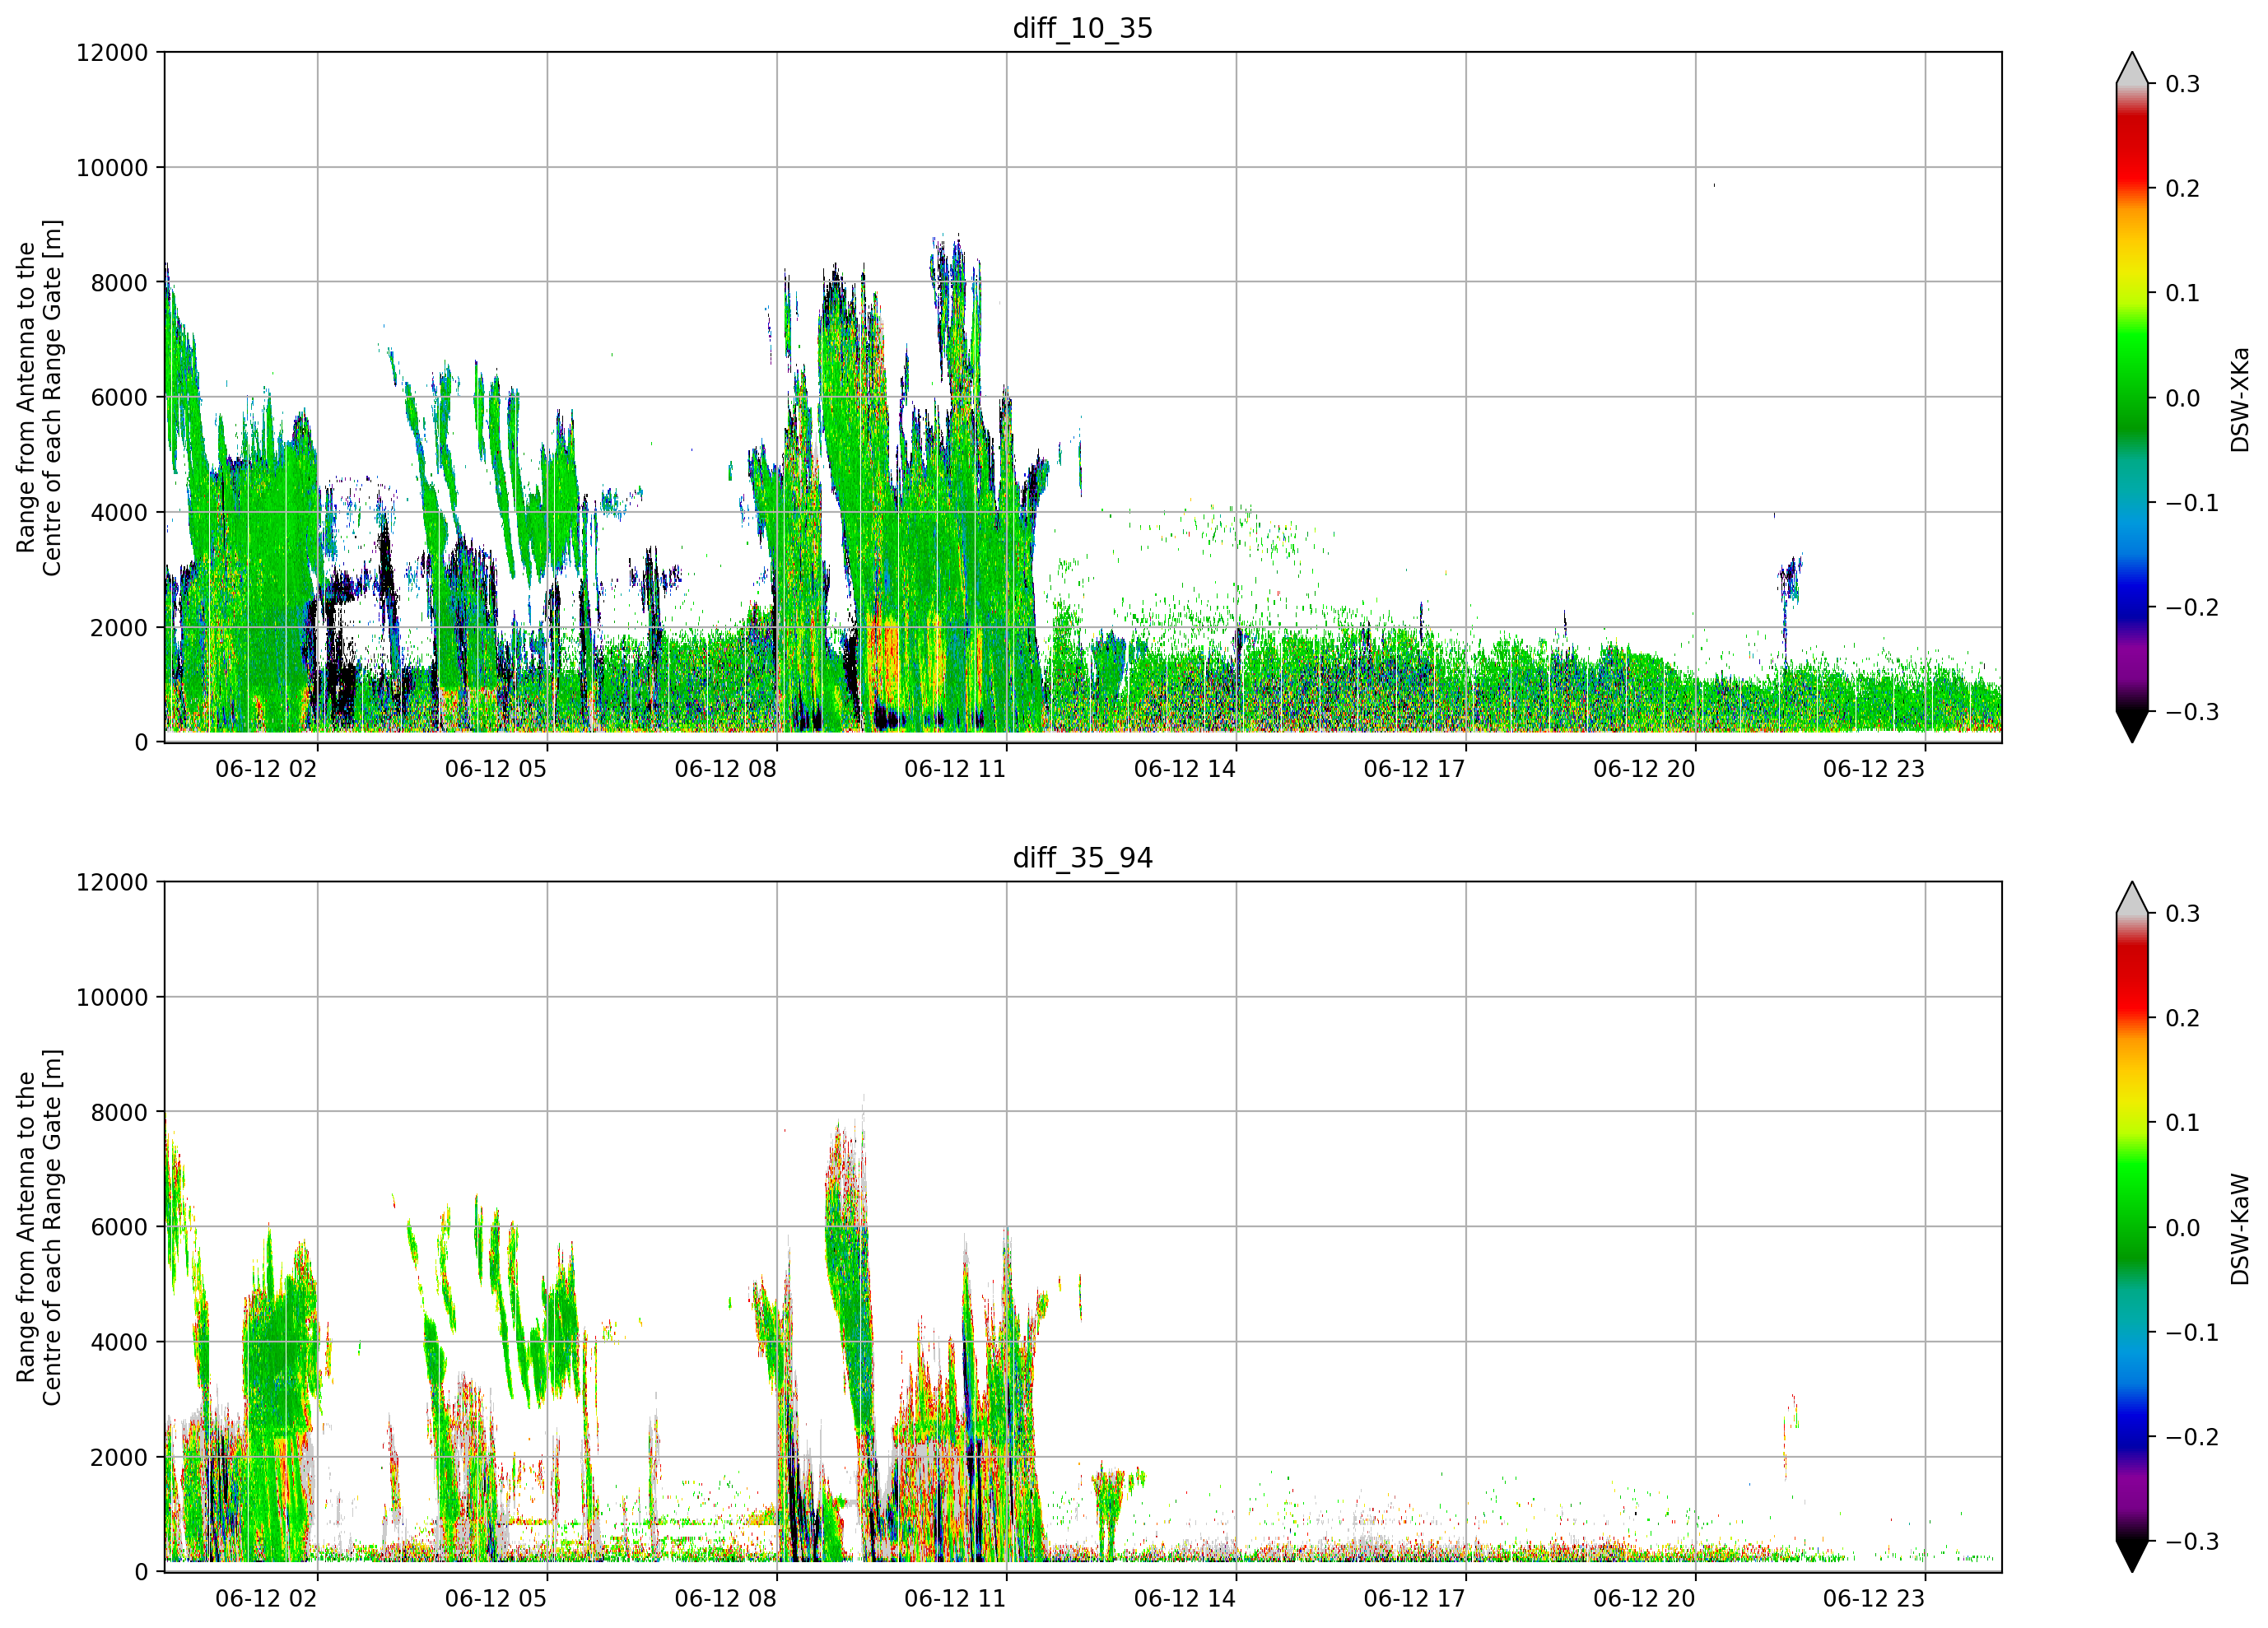Click the "06-12 11" tick label under diff_10_35
The height and width of the screenshot is (1628, 2268).
click(955, 769)
